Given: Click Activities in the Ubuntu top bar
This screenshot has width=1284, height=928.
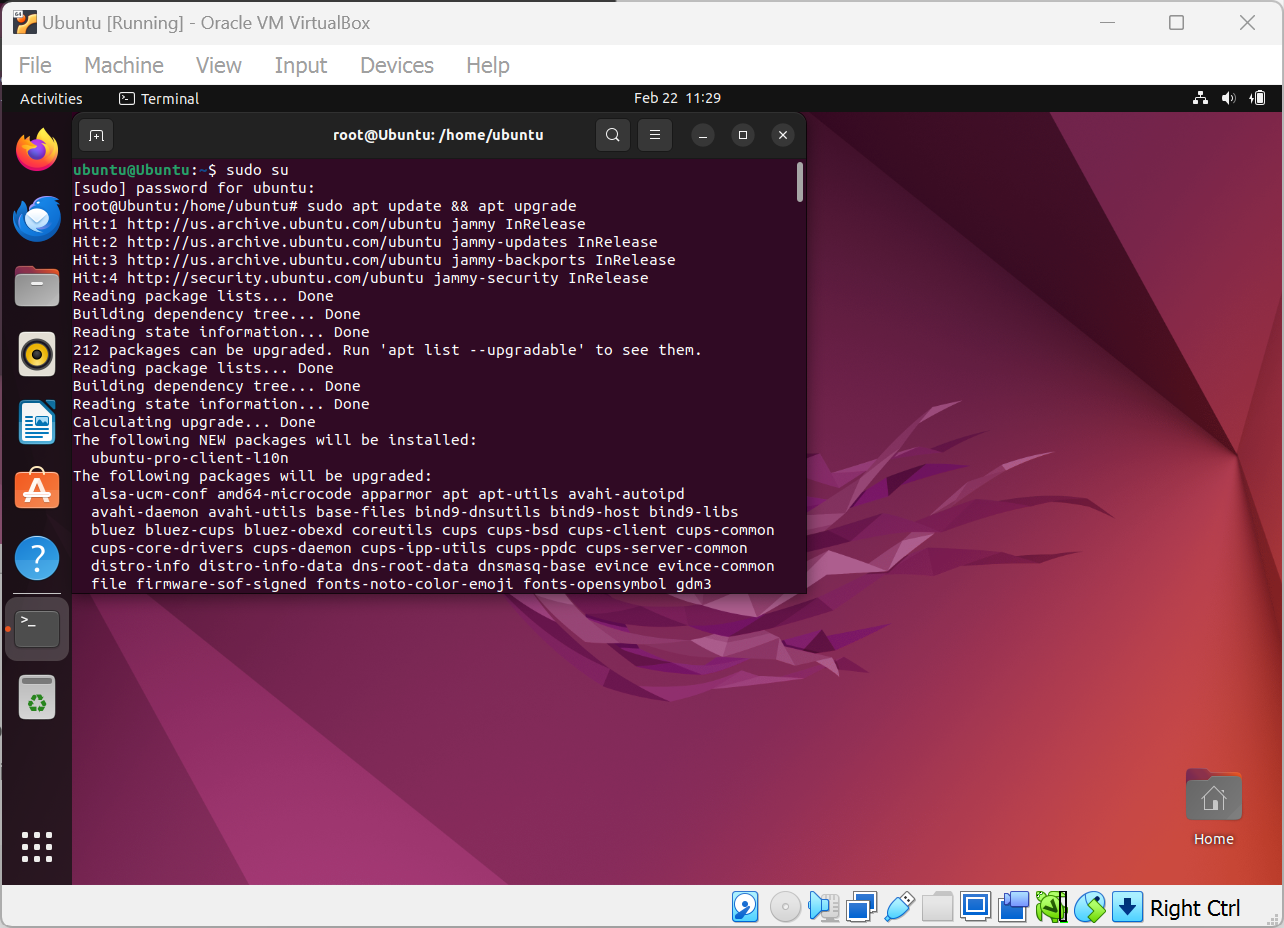Looking at the screenshot, I should click(51, 98).
